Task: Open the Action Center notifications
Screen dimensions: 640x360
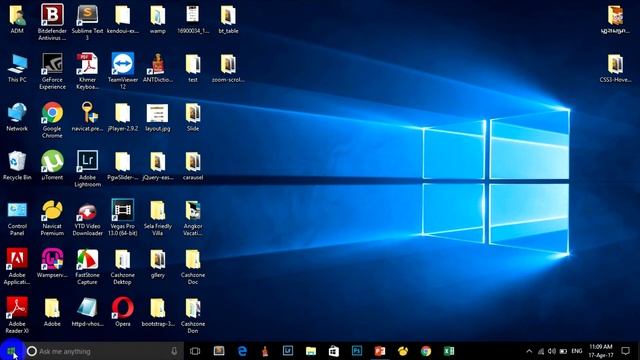Action: (625, 351)
